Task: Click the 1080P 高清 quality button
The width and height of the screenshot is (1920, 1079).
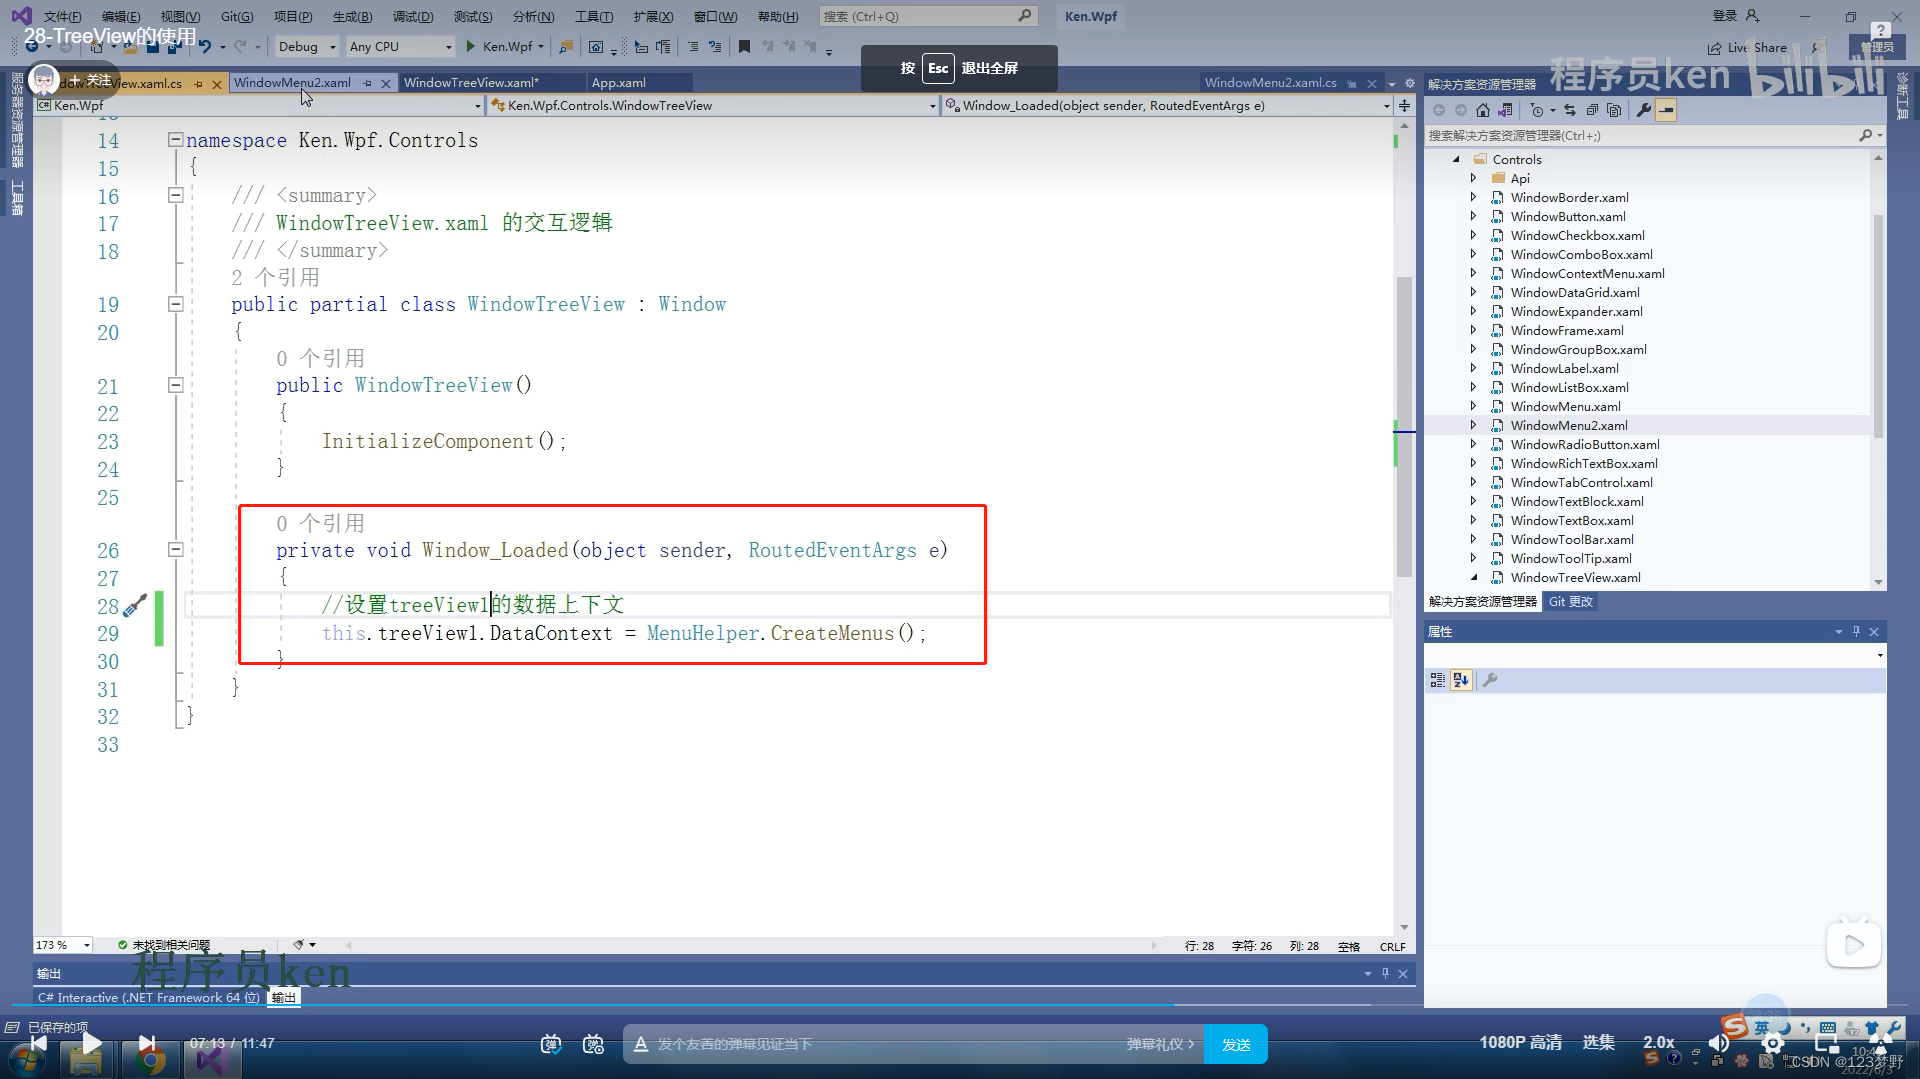Action: (1520, 1043)
